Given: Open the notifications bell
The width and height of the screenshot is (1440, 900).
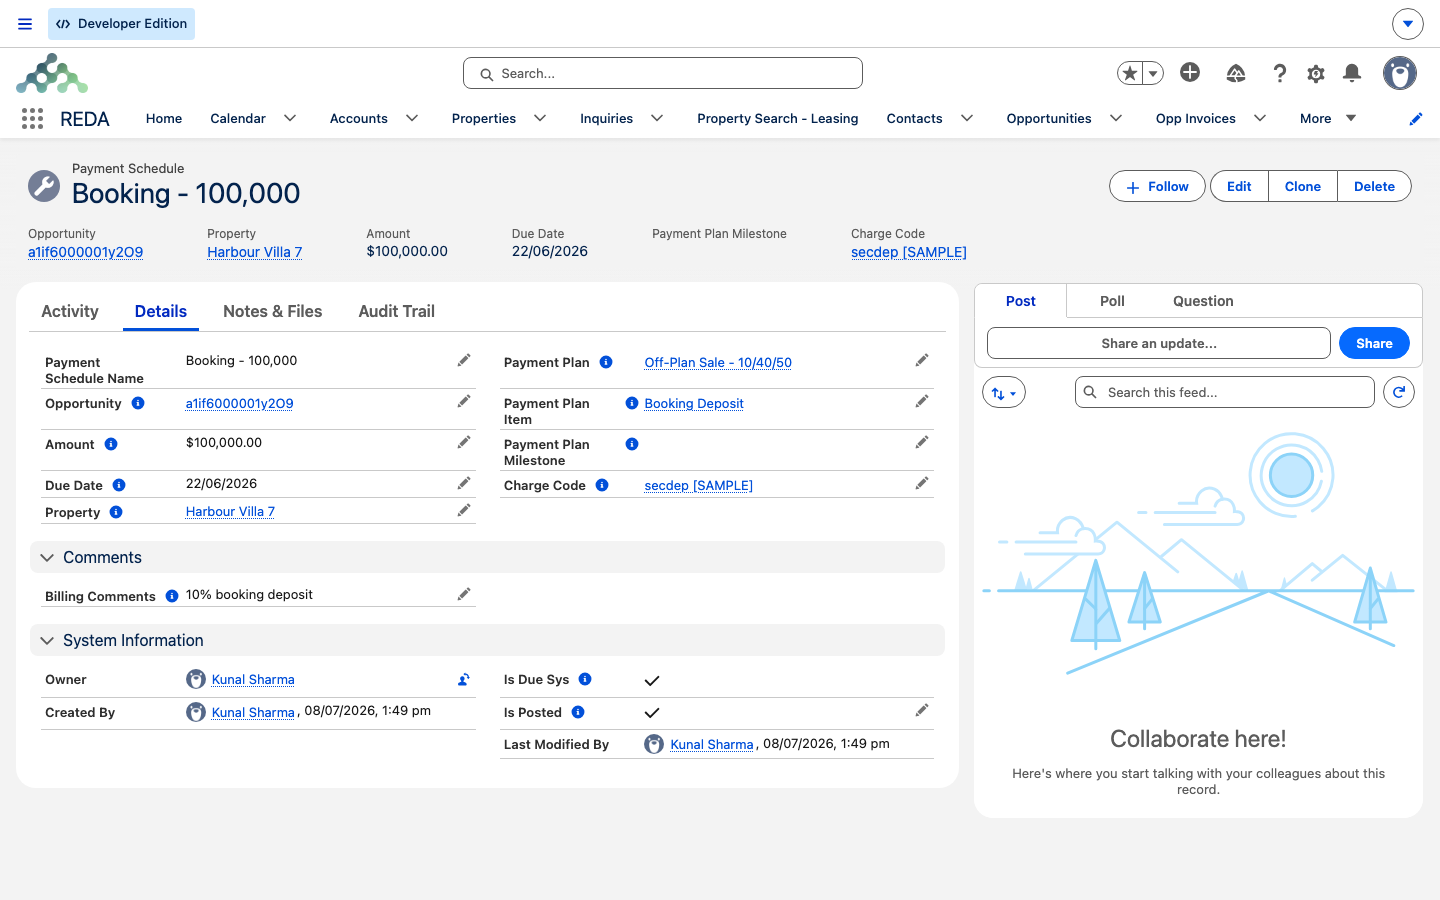Looking at the screenshot, I should (x=1352, y=73).
